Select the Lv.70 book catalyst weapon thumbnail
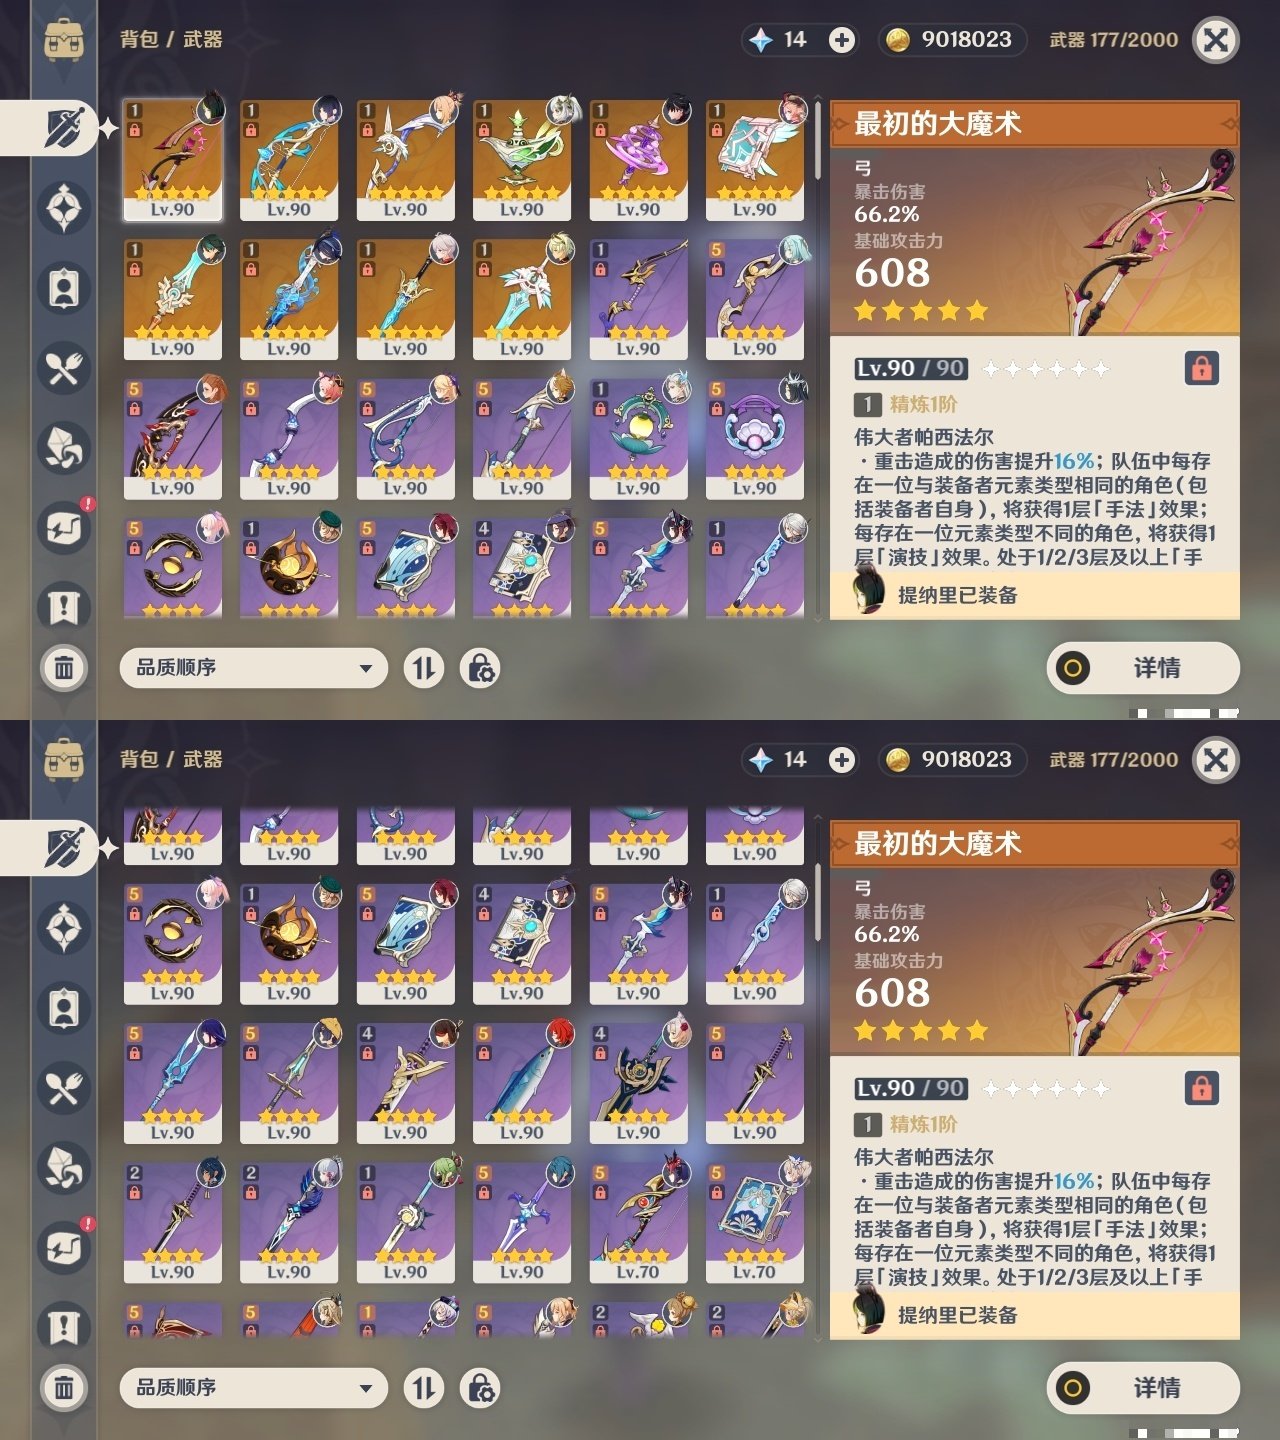Image resolution: width=1280 pixels, height=1440 pixels. tap(754, 1223)
